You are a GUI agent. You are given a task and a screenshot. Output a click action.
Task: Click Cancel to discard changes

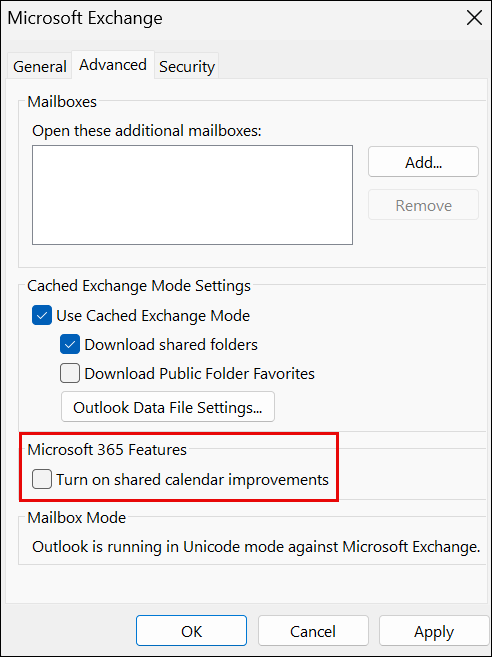(x=313, y=631)
